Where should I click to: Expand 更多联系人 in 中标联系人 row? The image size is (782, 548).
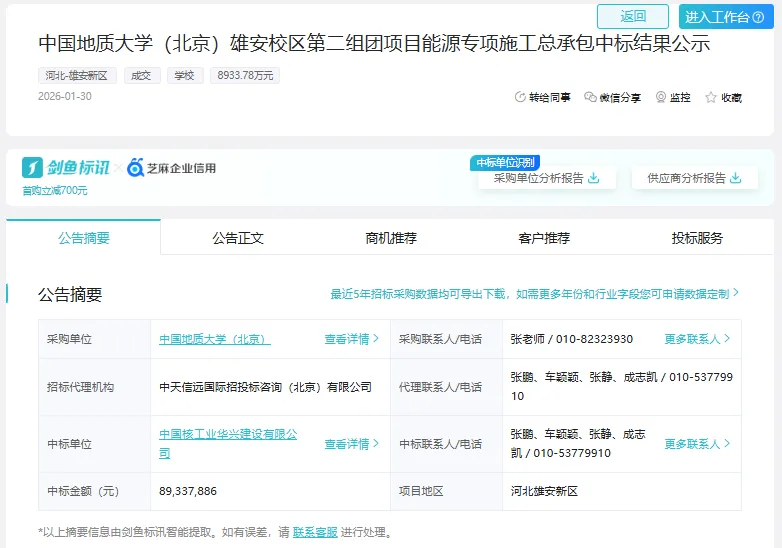click(x=697, y=444)
